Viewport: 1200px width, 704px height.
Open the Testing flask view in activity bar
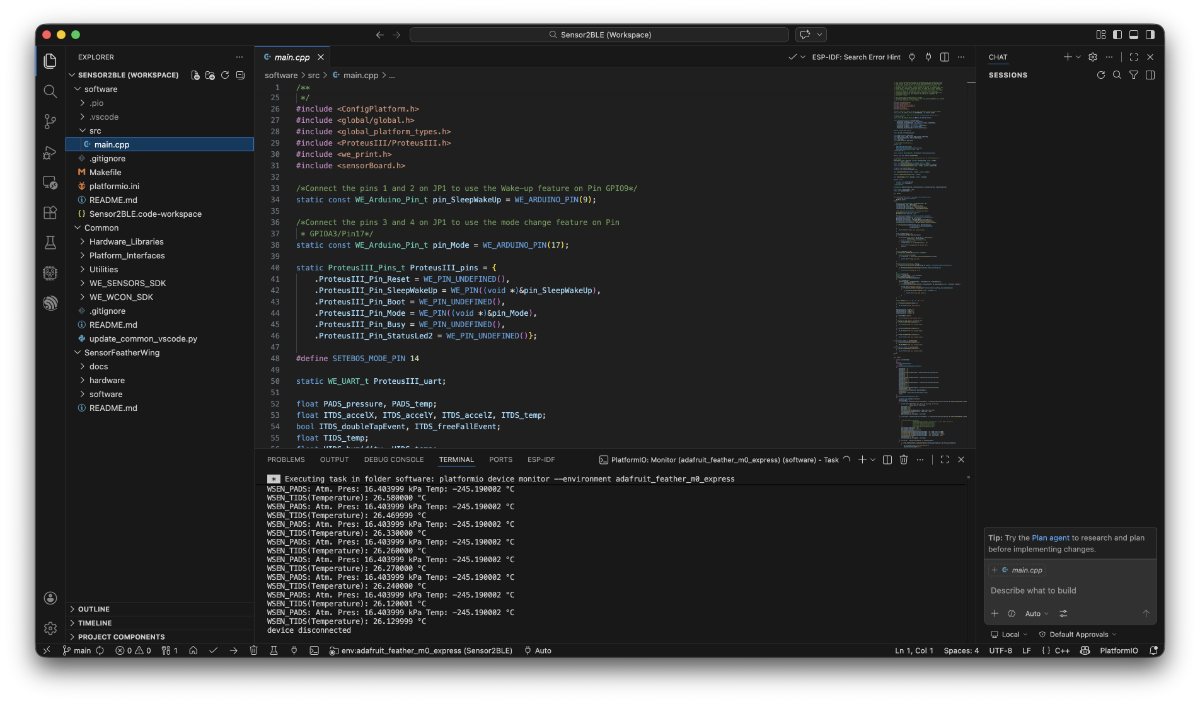[x=50, y=242]
